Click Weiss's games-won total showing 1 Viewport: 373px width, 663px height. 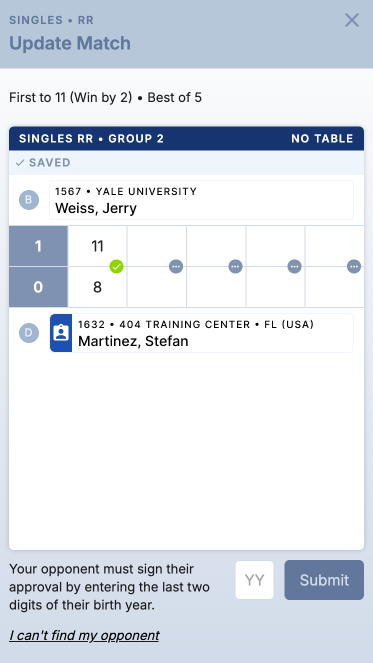(38, 246)
